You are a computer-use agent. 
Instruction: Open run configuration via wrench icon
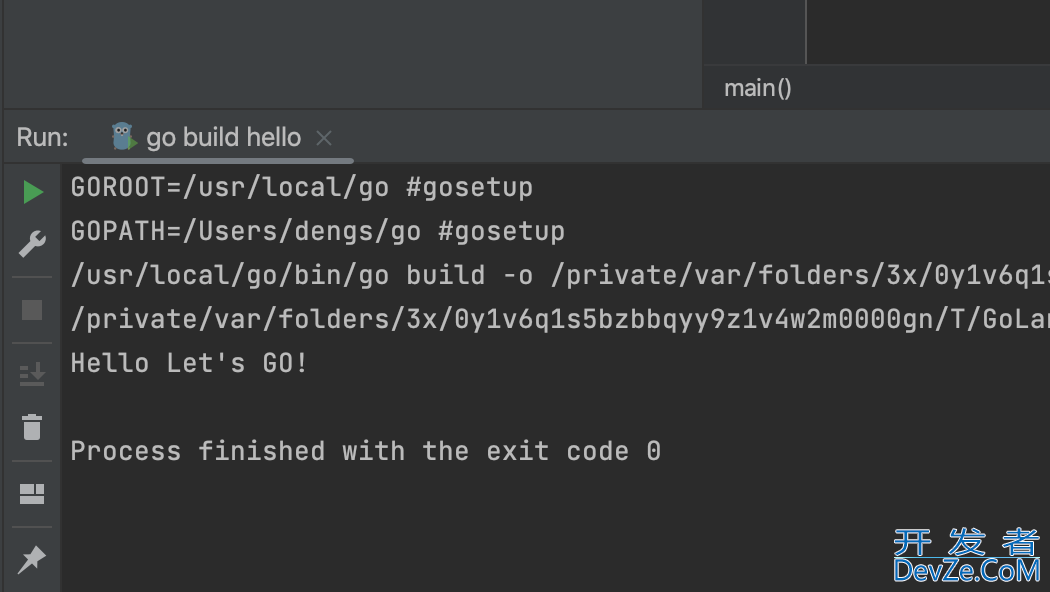point(32,244)
